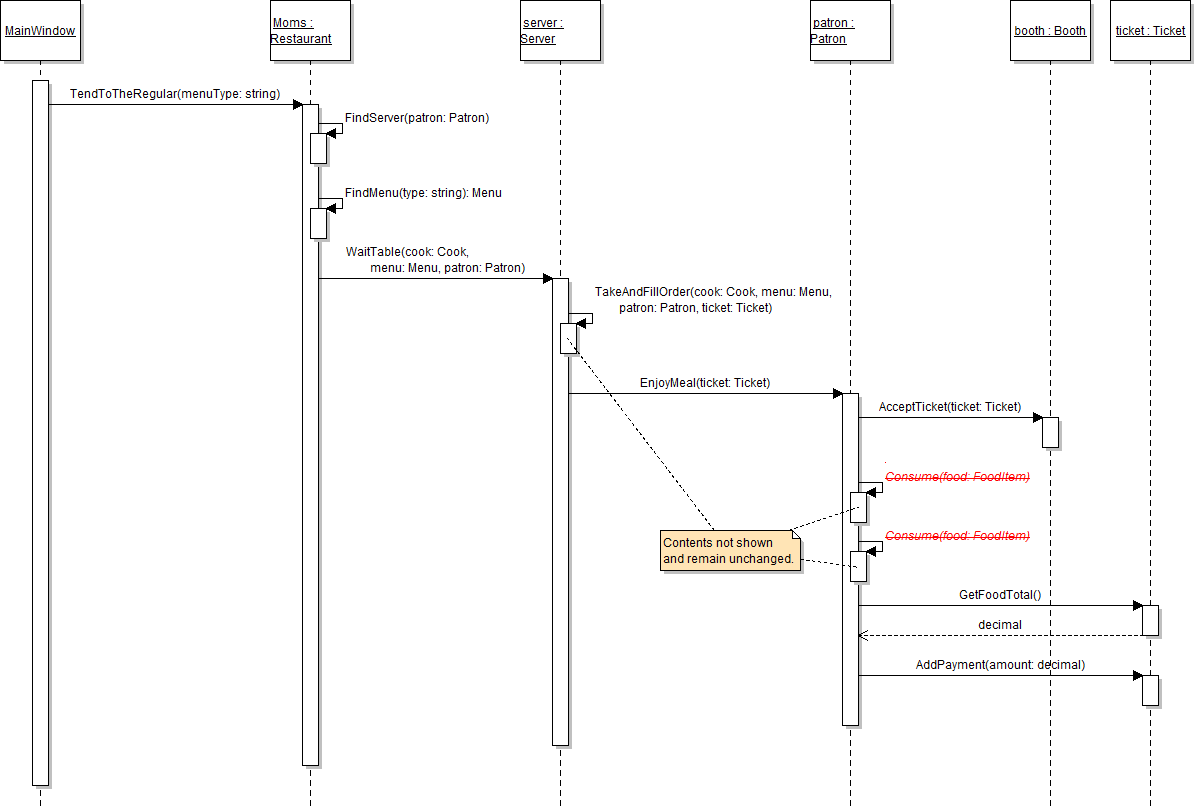
Task: Select the MainWindow lifeline header box
Action: [40, 31]
